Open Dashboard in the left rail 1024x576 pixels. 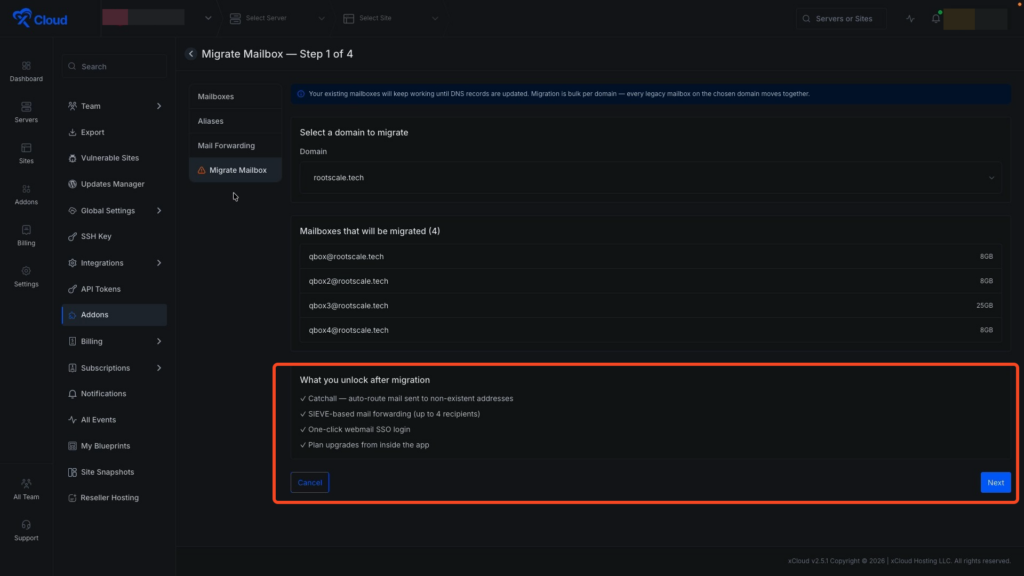26,72
